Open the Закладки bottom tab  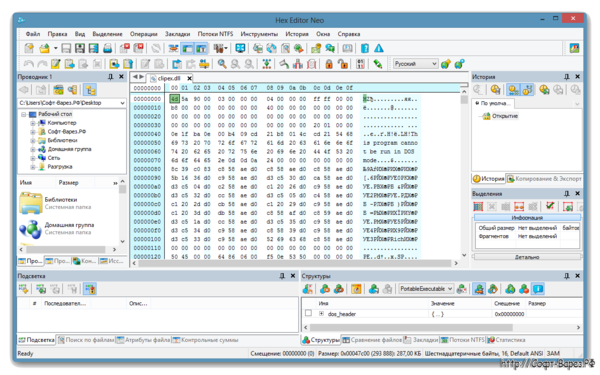coord(421,340)
